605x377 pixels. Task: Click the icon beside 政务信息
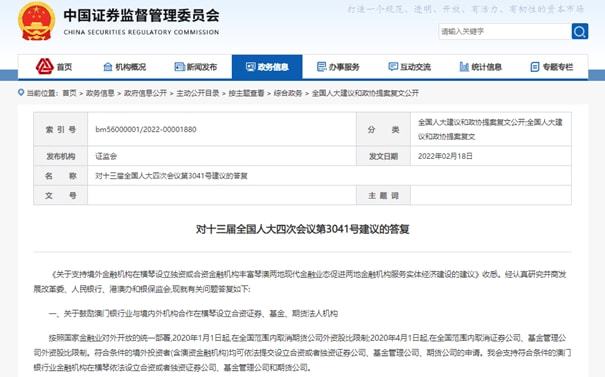251,67
